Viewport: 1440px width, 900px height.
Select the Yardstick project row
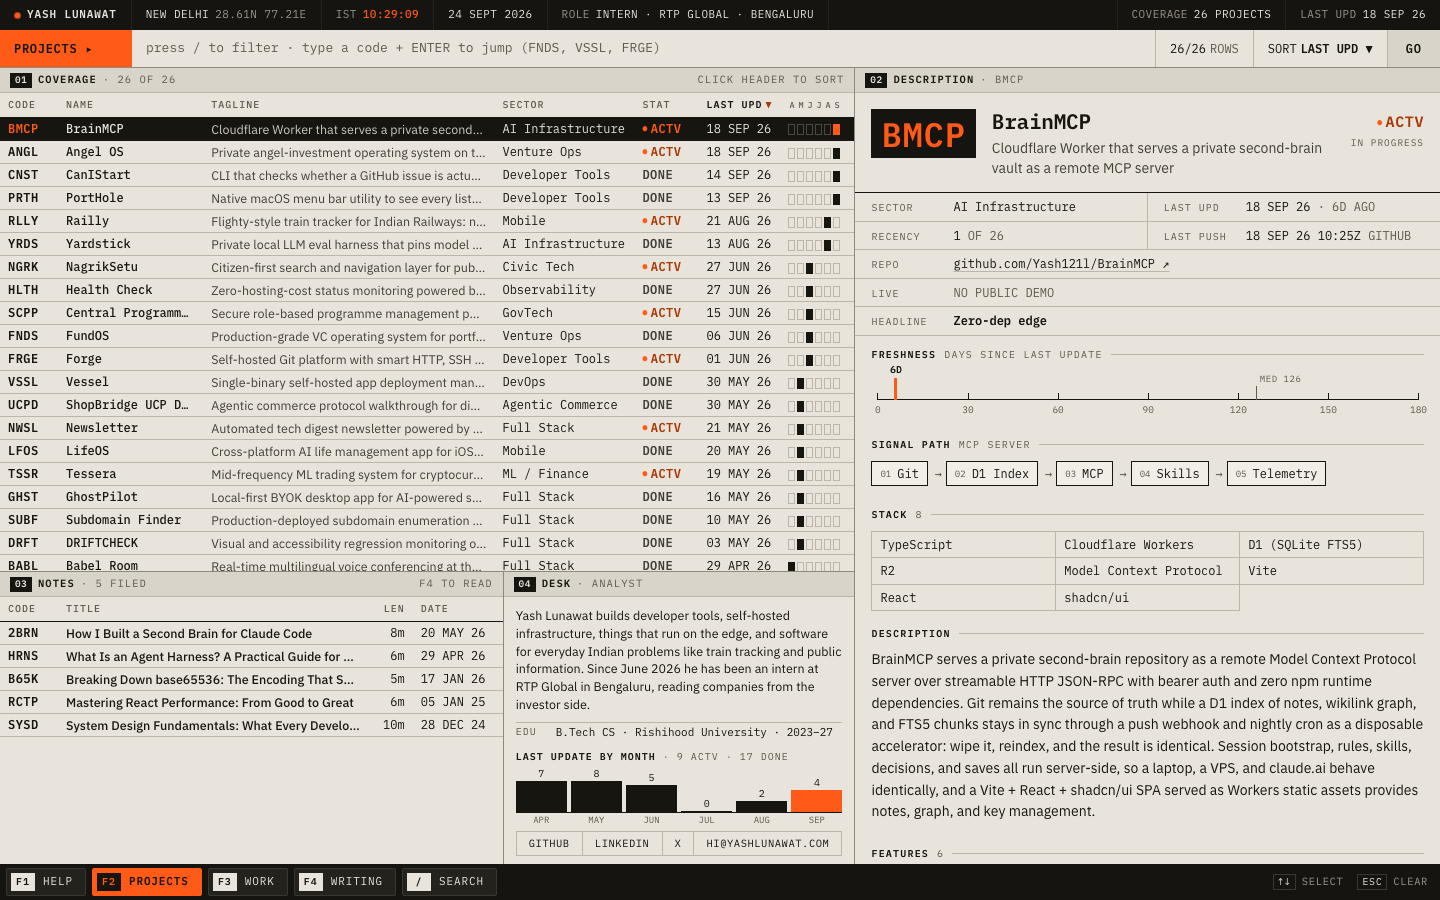point(427,244)
